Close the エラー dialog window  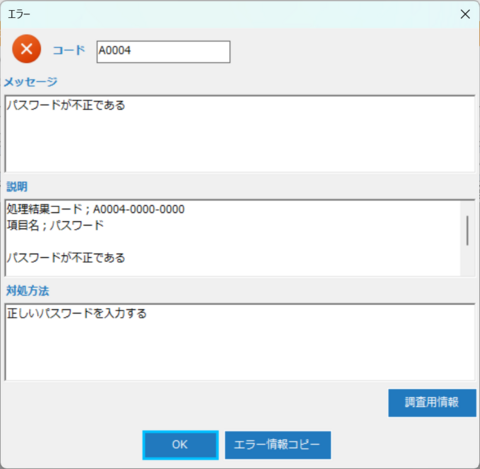tap(465, 14)
